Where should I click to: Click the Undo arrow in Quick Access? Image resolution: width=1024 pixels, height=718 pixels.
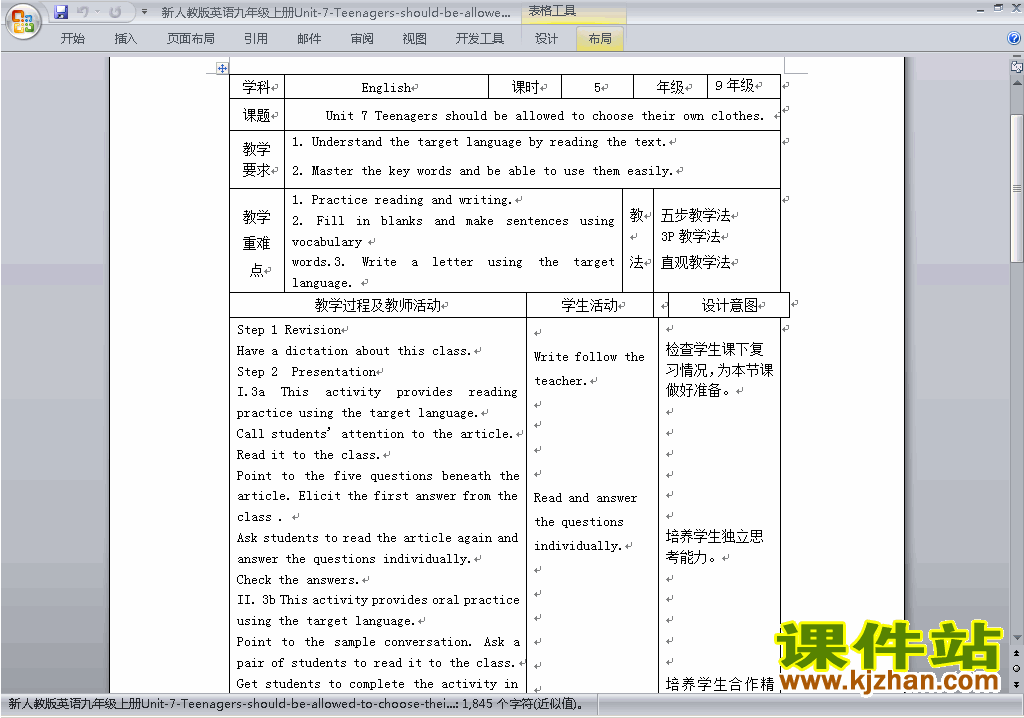[82, 12]
